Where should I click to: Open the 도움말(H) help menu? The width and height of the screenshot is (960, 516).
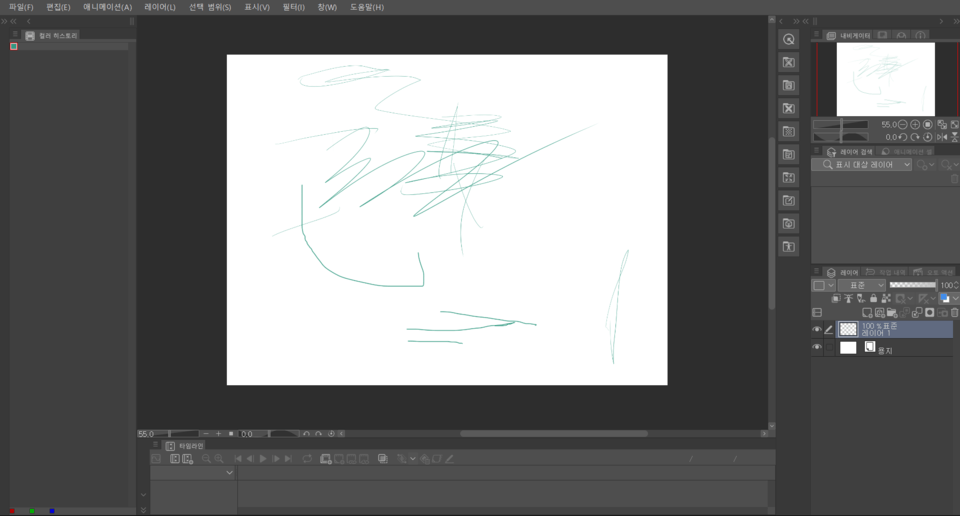pyautogui.click(x=367, y=7)
